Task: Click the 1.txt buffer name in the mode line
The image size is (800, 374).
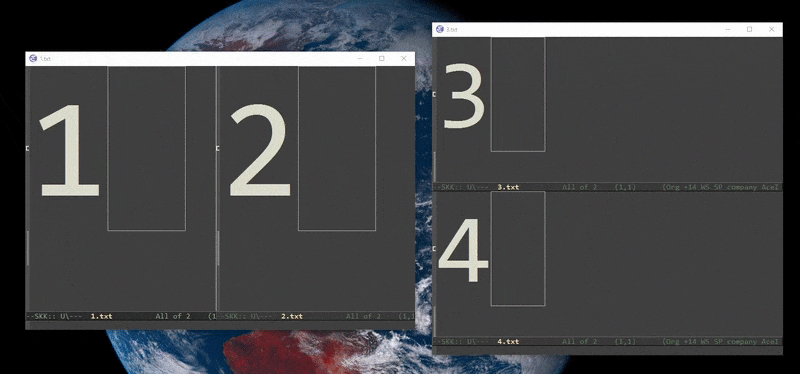Action: click(x=102, y=316)
